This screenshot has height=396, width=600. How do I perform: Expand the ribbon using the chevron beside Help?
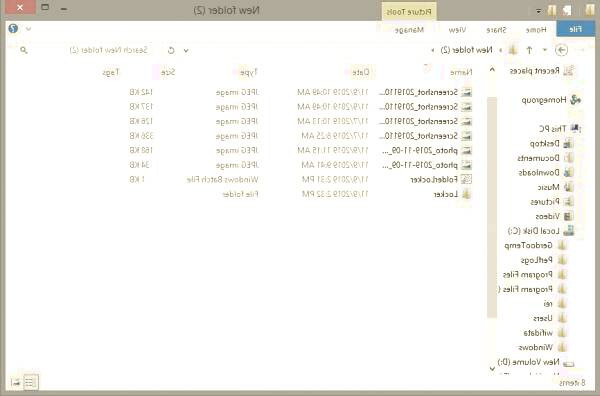pos(28,29)
